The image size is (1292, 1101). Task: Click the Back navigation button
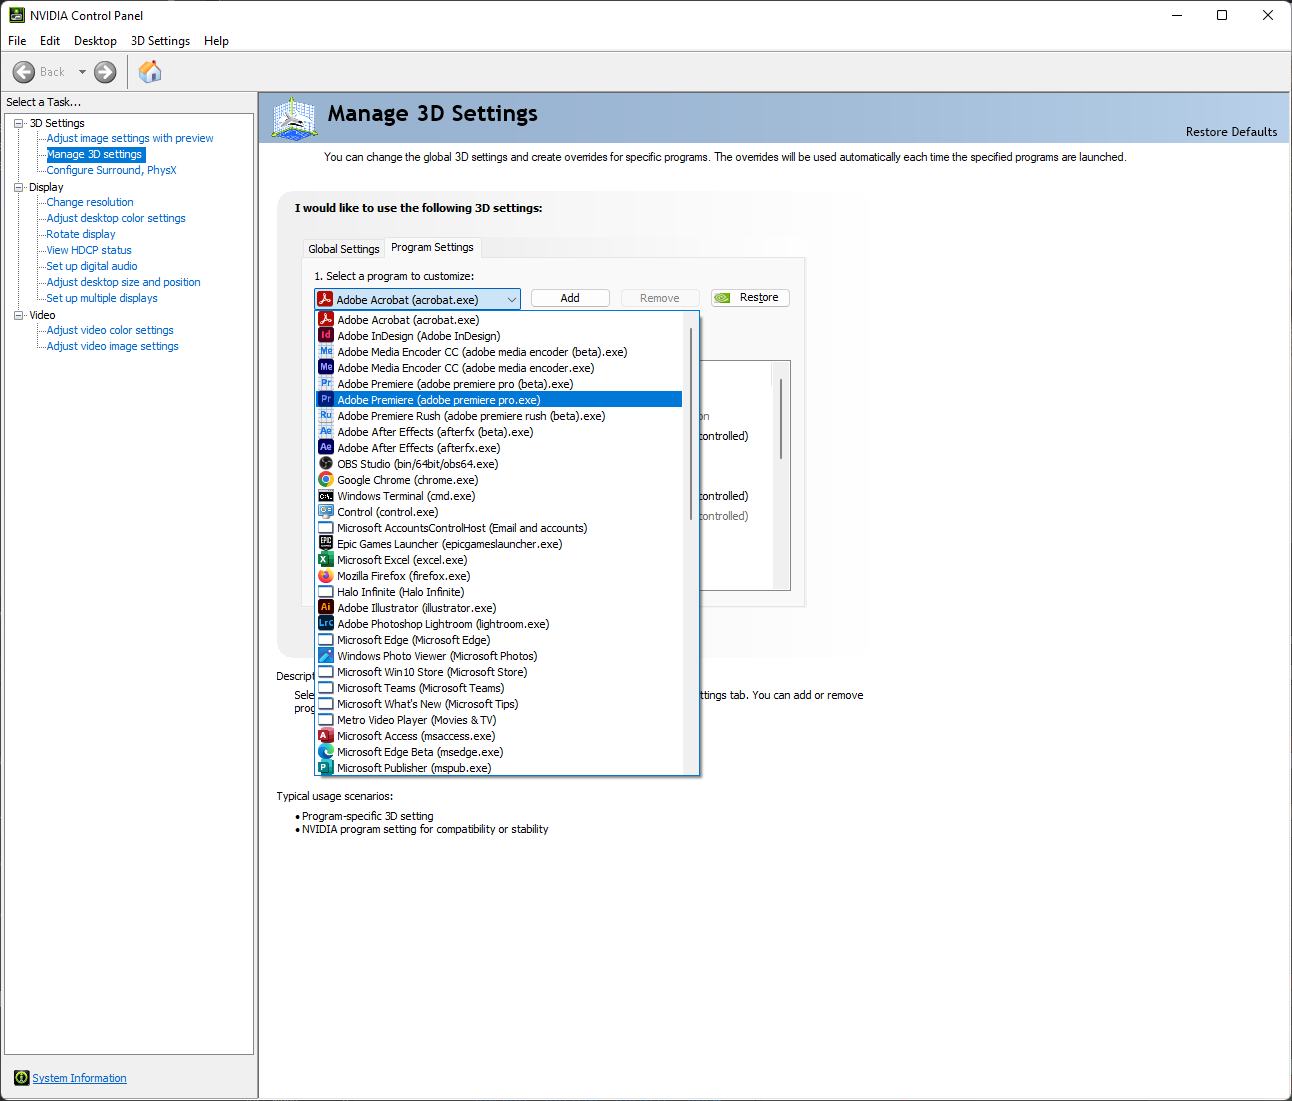(39, 72)
